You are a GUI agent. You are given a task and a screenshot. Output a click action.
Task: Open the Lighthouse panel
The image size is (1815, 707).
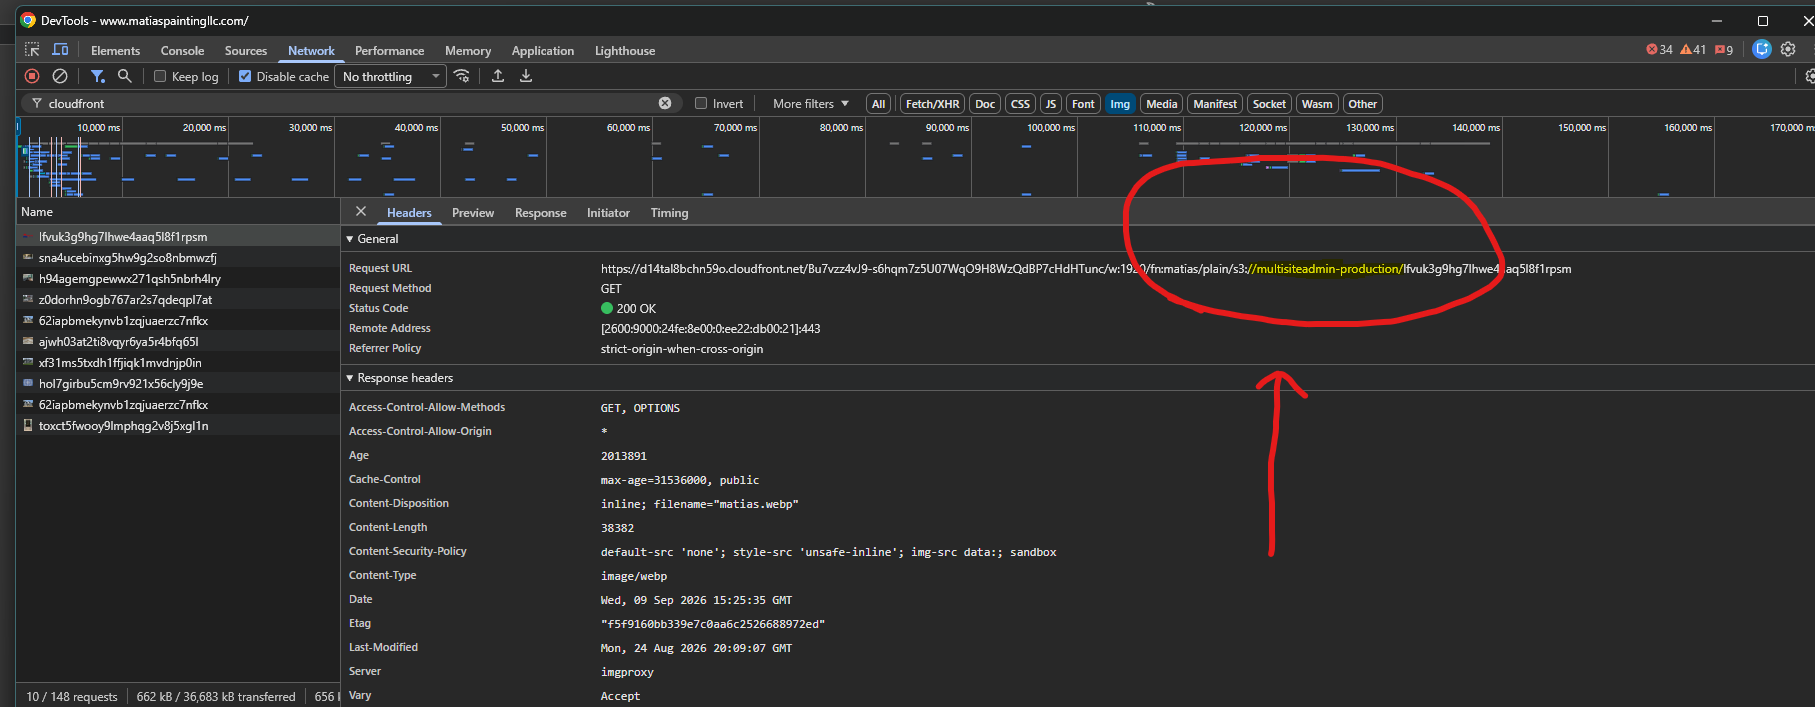coord(625,50)
